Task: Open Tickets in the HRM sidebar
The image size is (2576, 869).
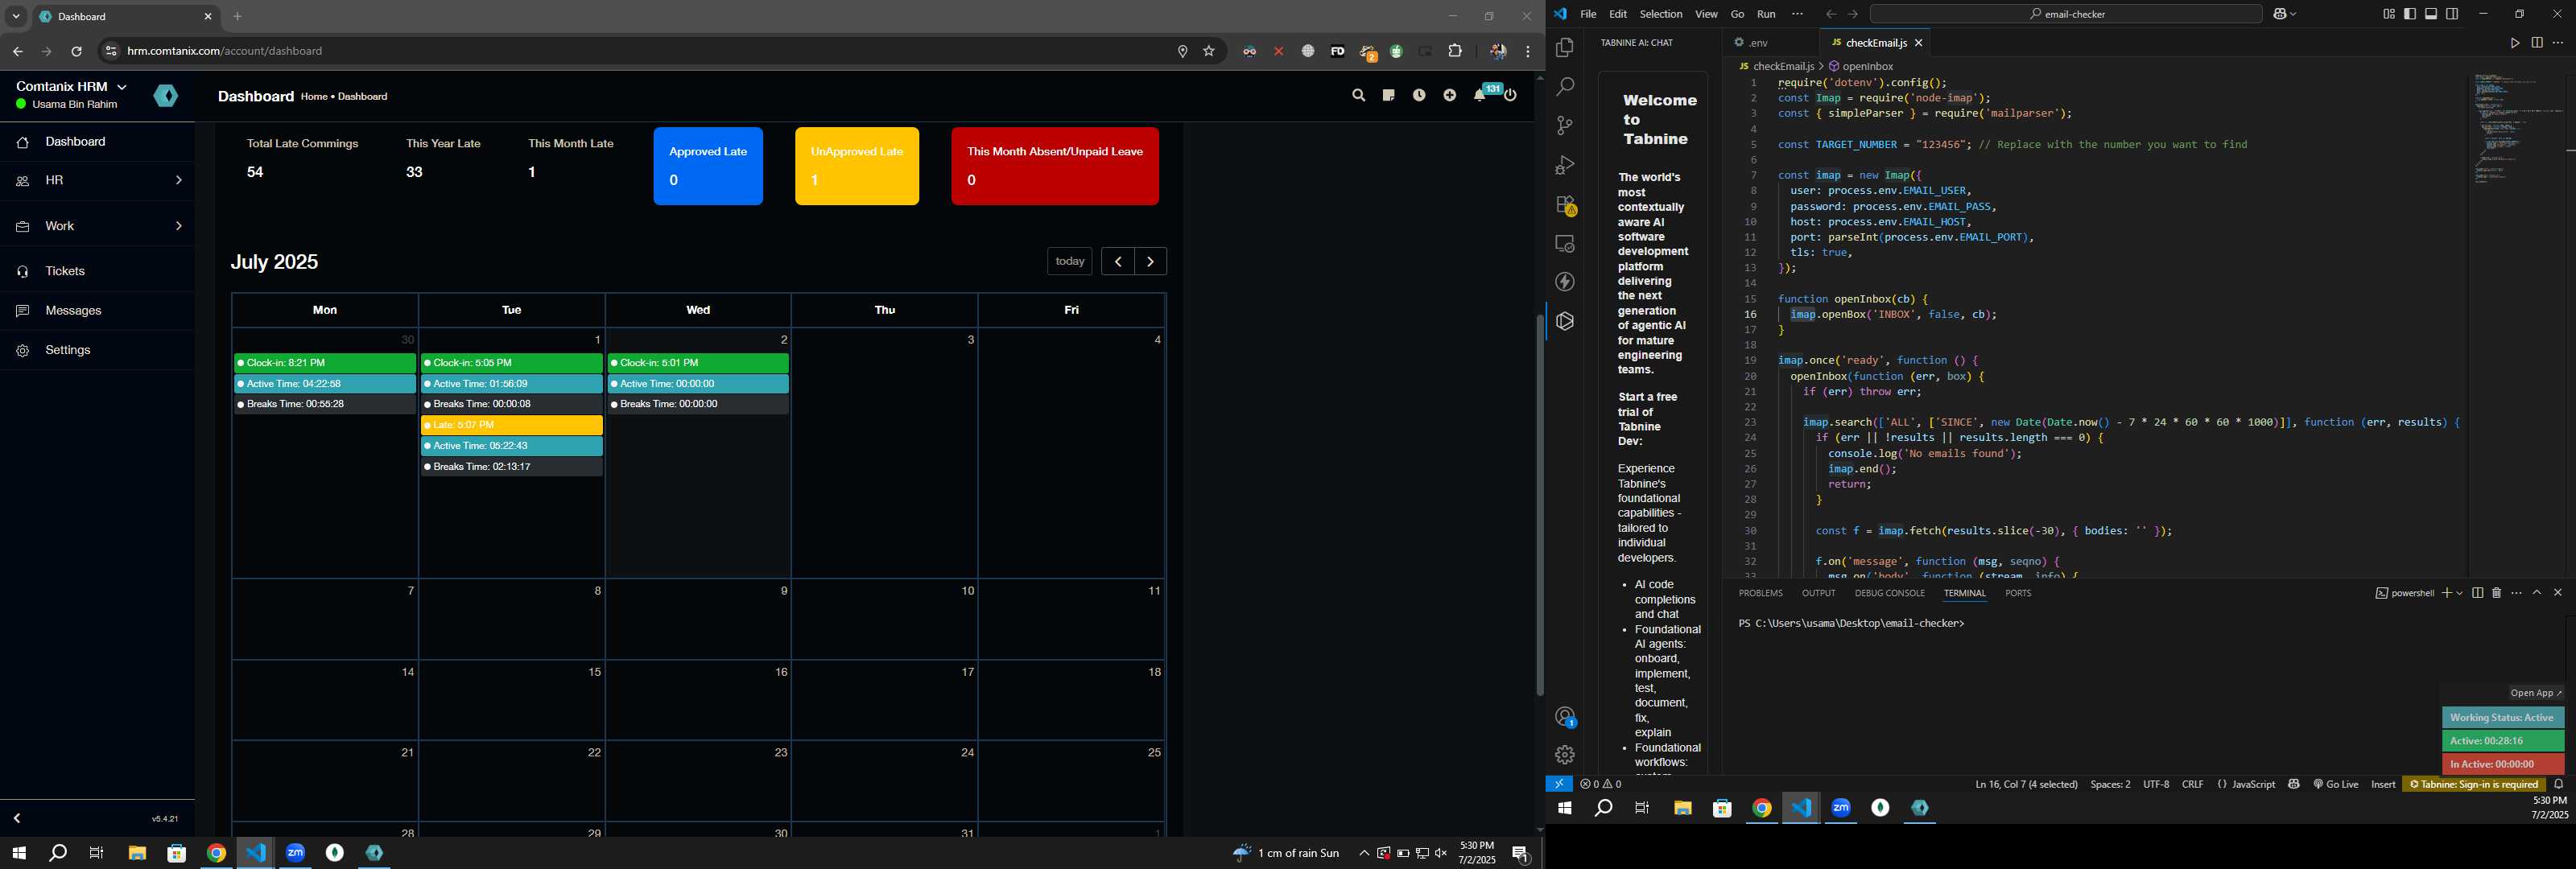Action: pos(97,272)
